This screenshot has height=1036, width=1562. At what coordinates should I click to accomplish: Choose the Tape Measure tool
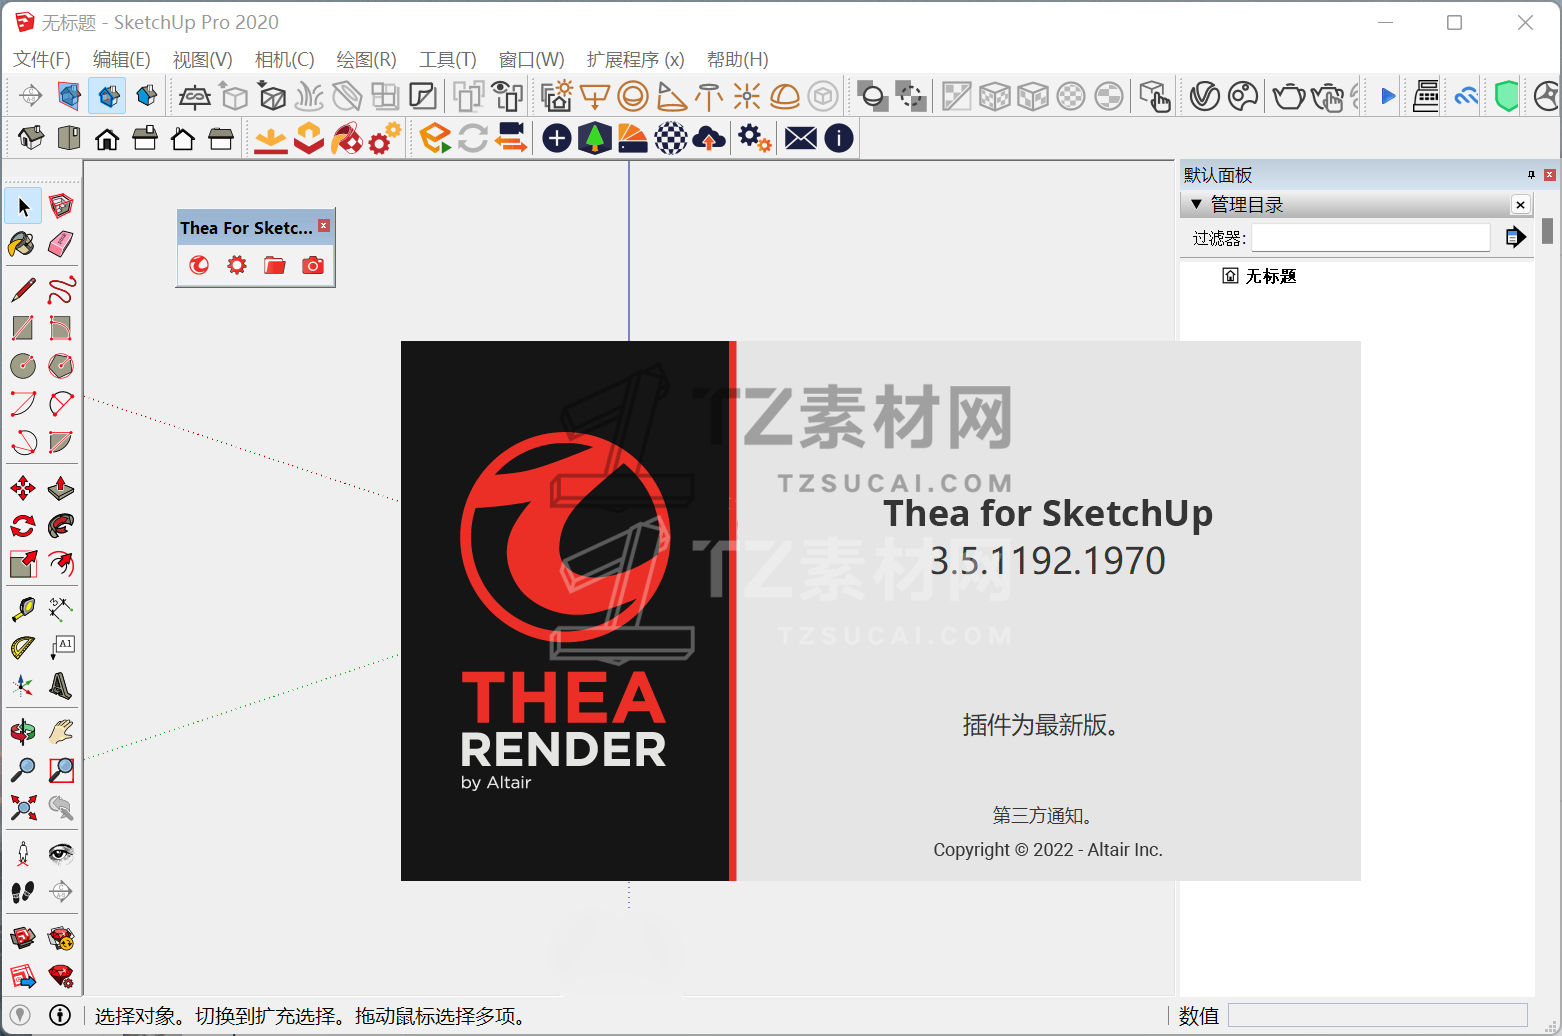(22, 609)
